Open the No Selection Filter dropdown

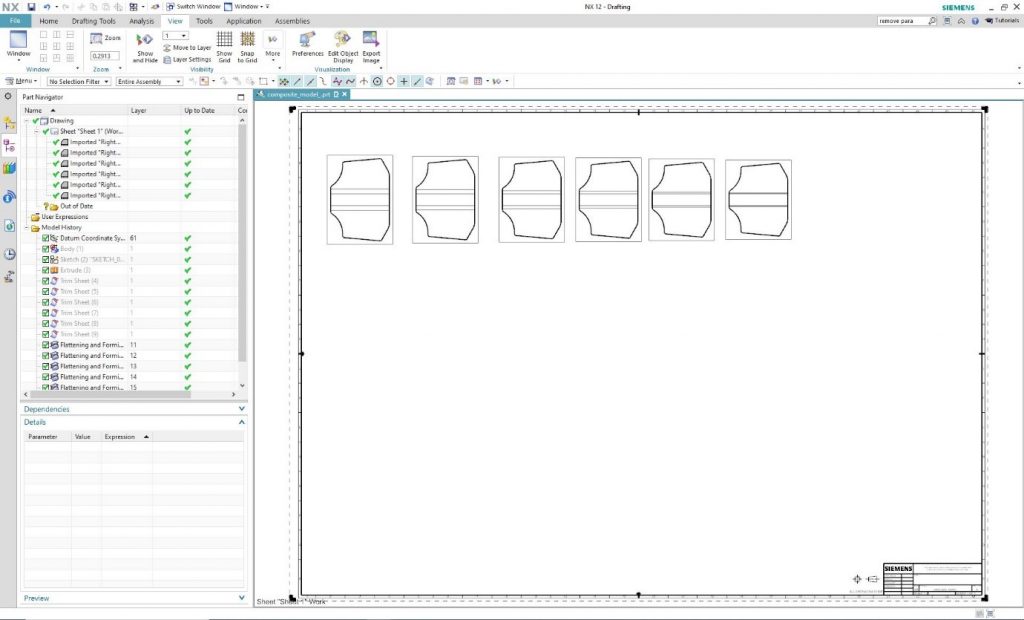[79, 81]
